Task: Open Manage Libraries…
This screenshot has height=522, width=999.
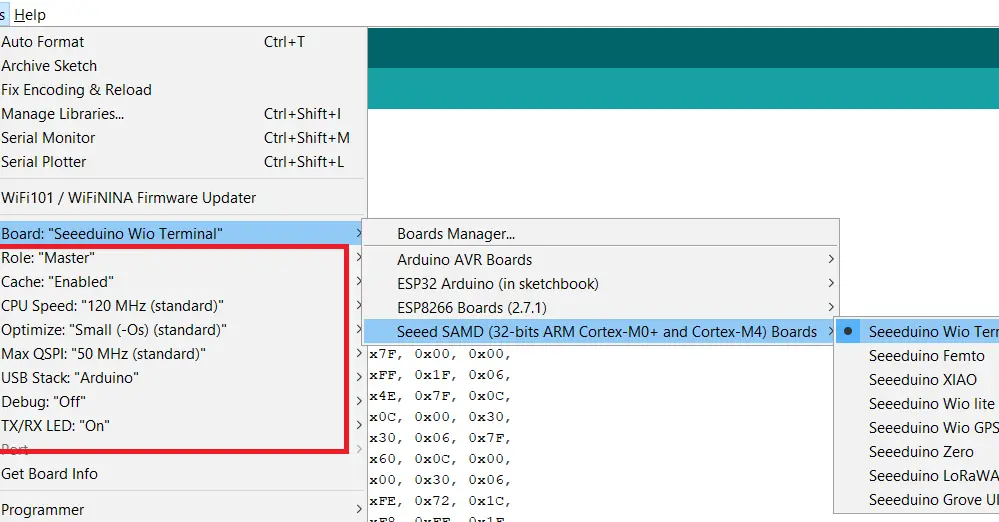Action: click(183, 114)
